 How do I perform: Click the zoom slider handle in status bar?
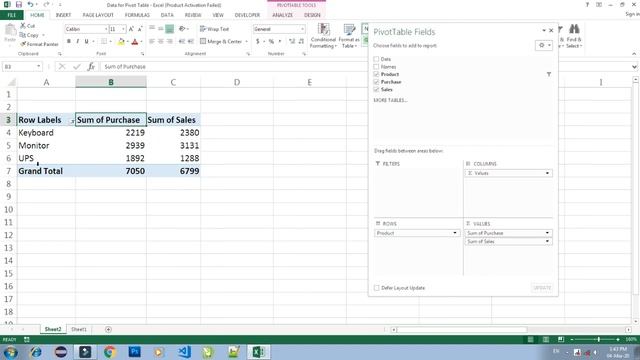tap(598, 340)
